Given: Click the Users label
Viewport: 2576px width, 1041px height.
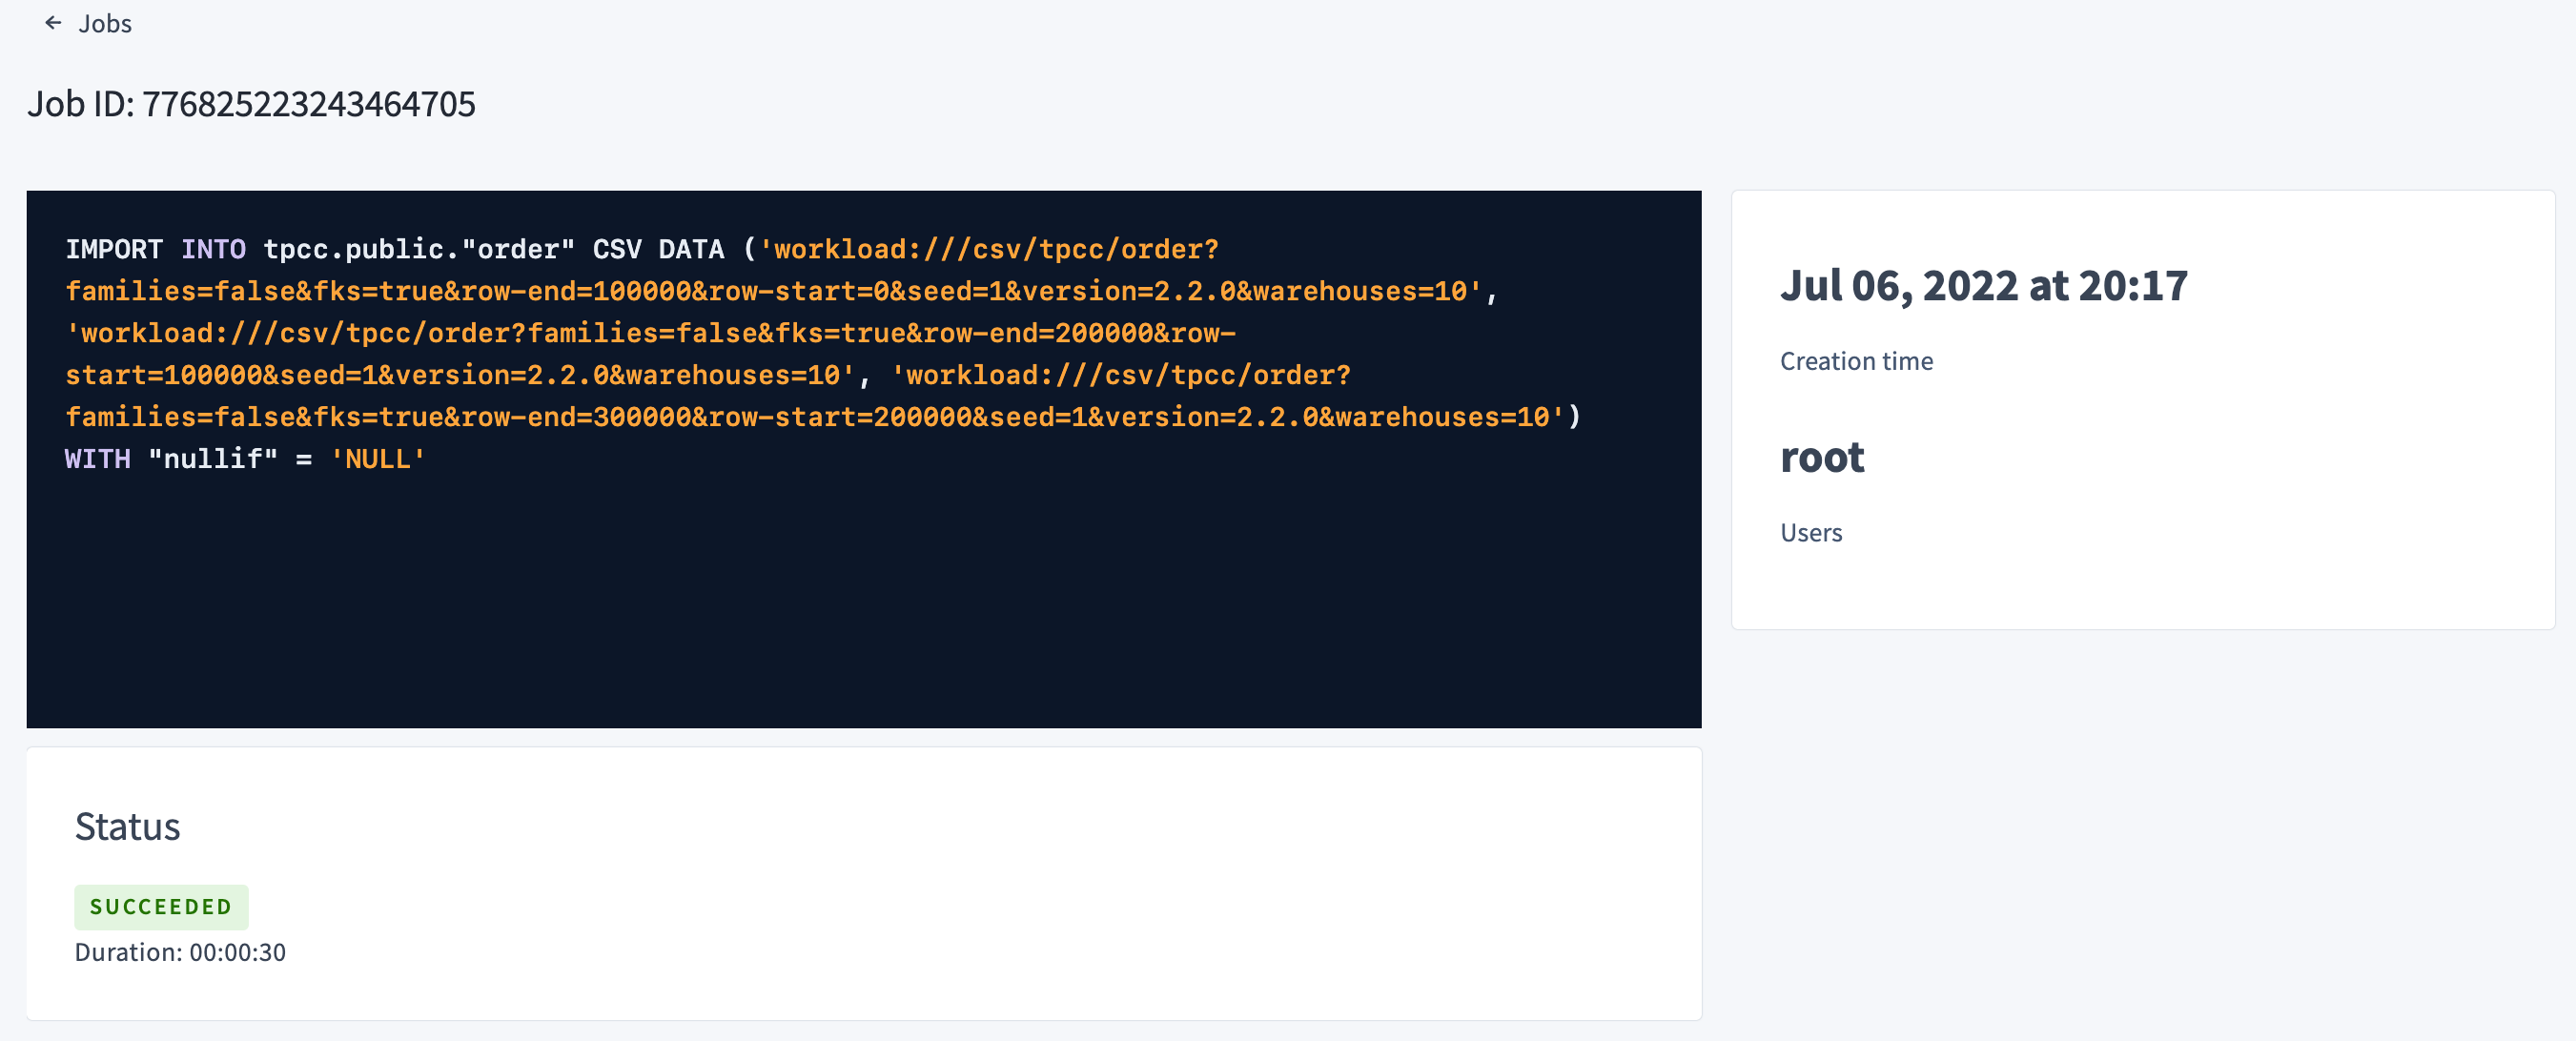Looking at the screenshot, I should pyautogui.click(x=1811, y=533).
